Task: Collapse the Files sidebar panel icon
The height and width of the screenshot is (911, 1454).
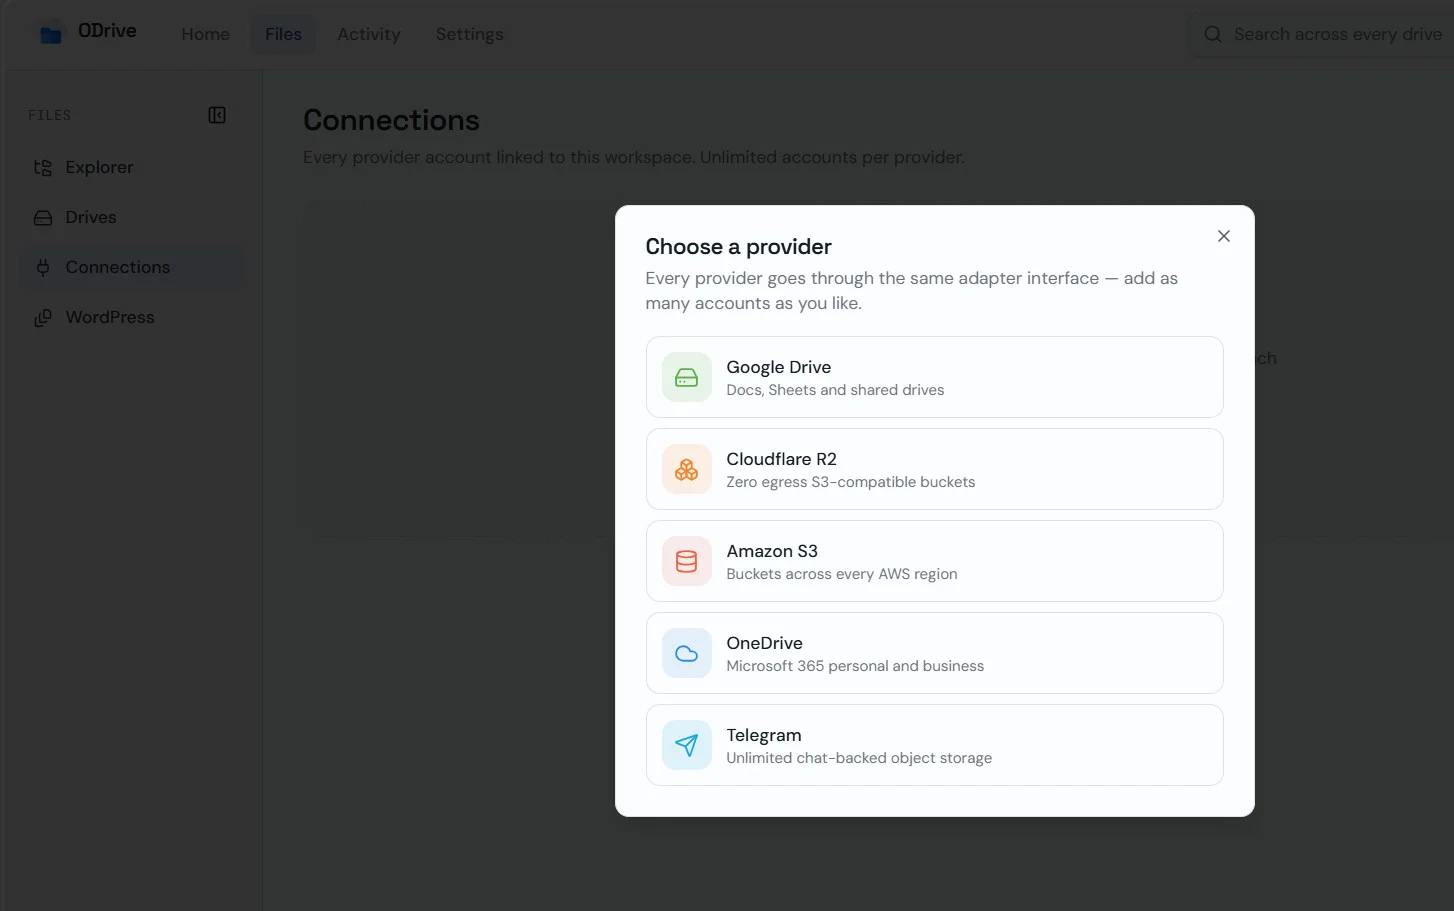Action: pyautogui.click(x=217, y=115)
